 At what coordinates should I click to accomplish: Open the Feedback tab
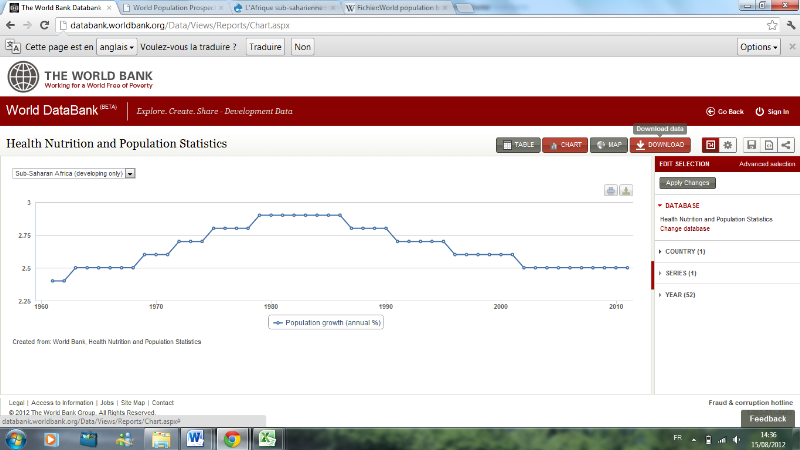(x=767, y=419)
